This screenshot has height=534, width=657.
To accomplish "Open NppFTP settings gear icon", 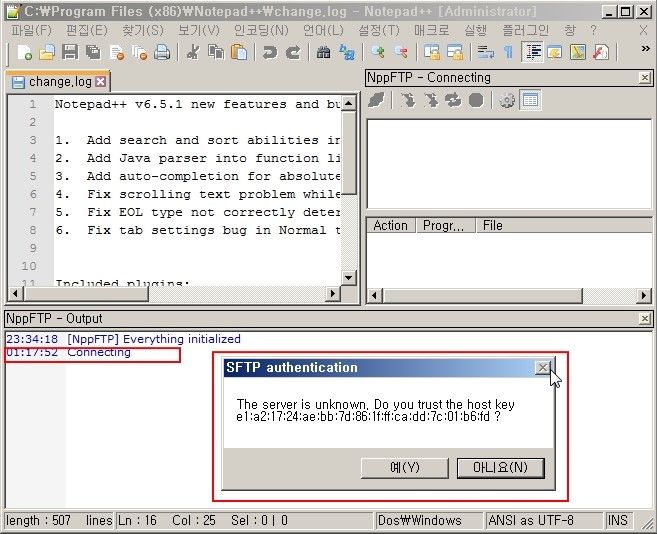I will click(507, 101).
